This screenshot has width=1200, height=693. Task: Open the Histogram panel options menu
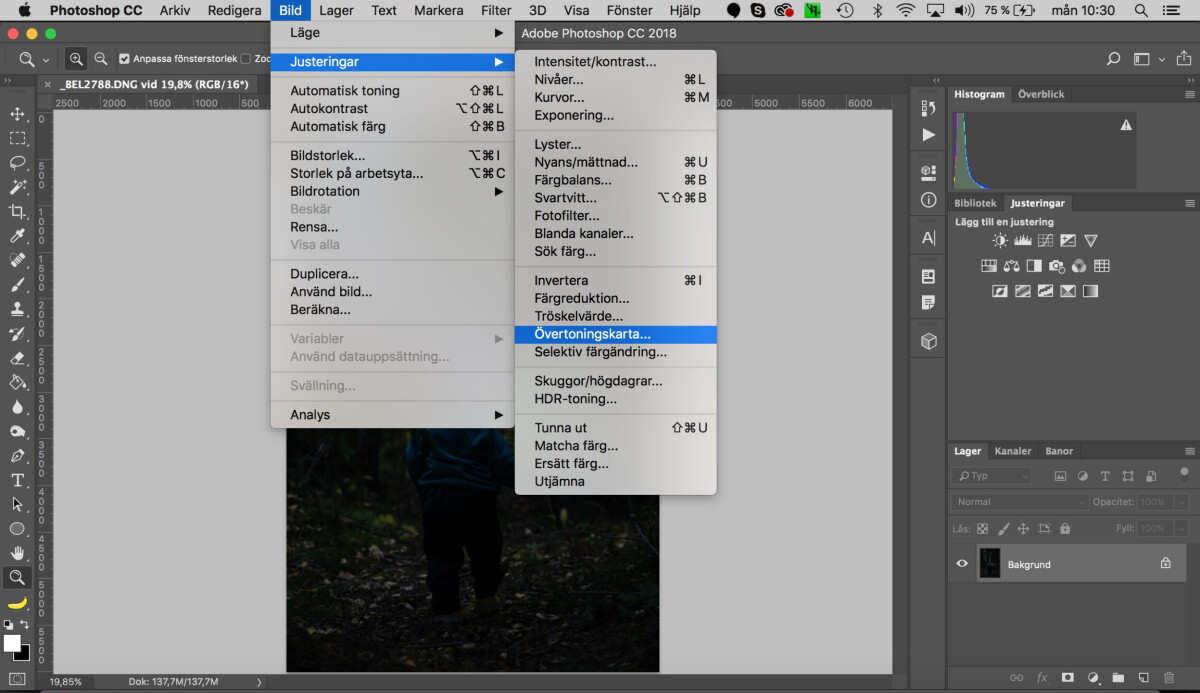[x=1189, y=94]
